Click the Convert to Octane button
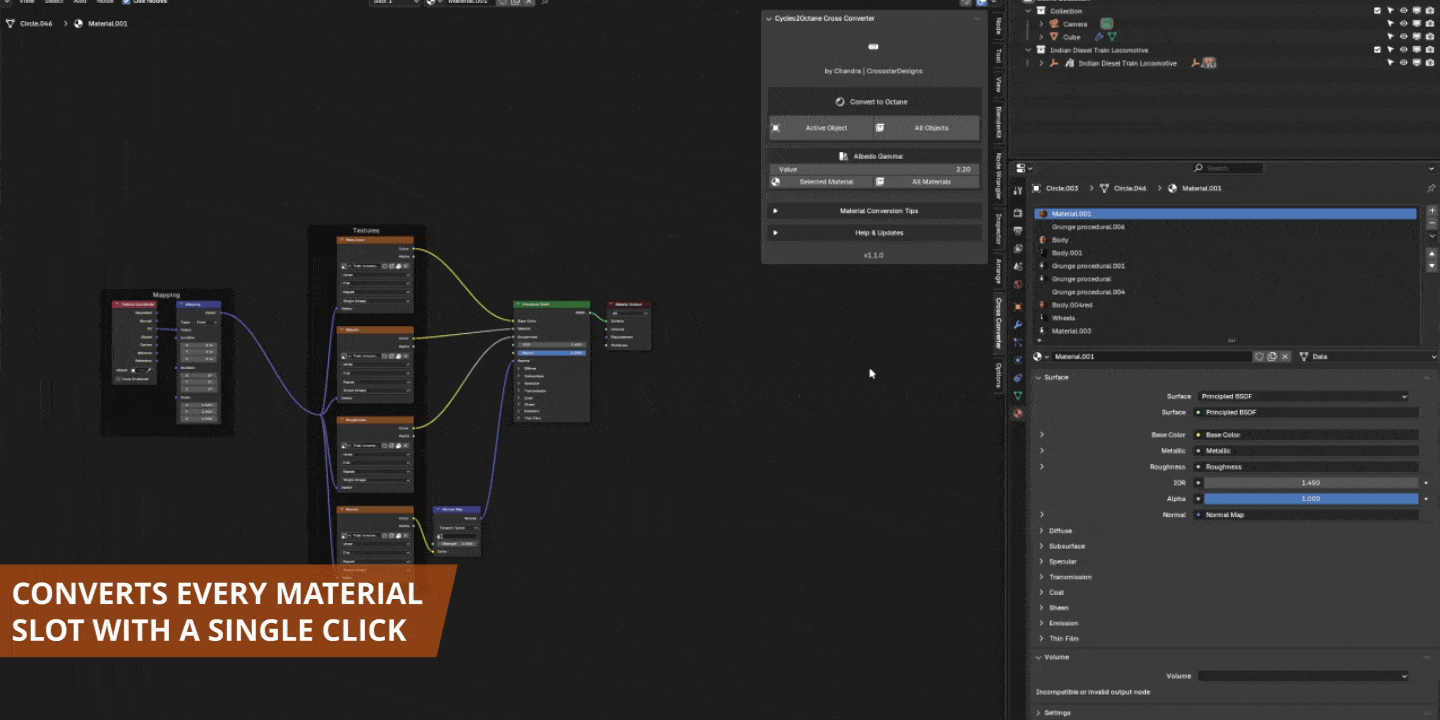1440x720 pixels. click(x=875, y=101)
